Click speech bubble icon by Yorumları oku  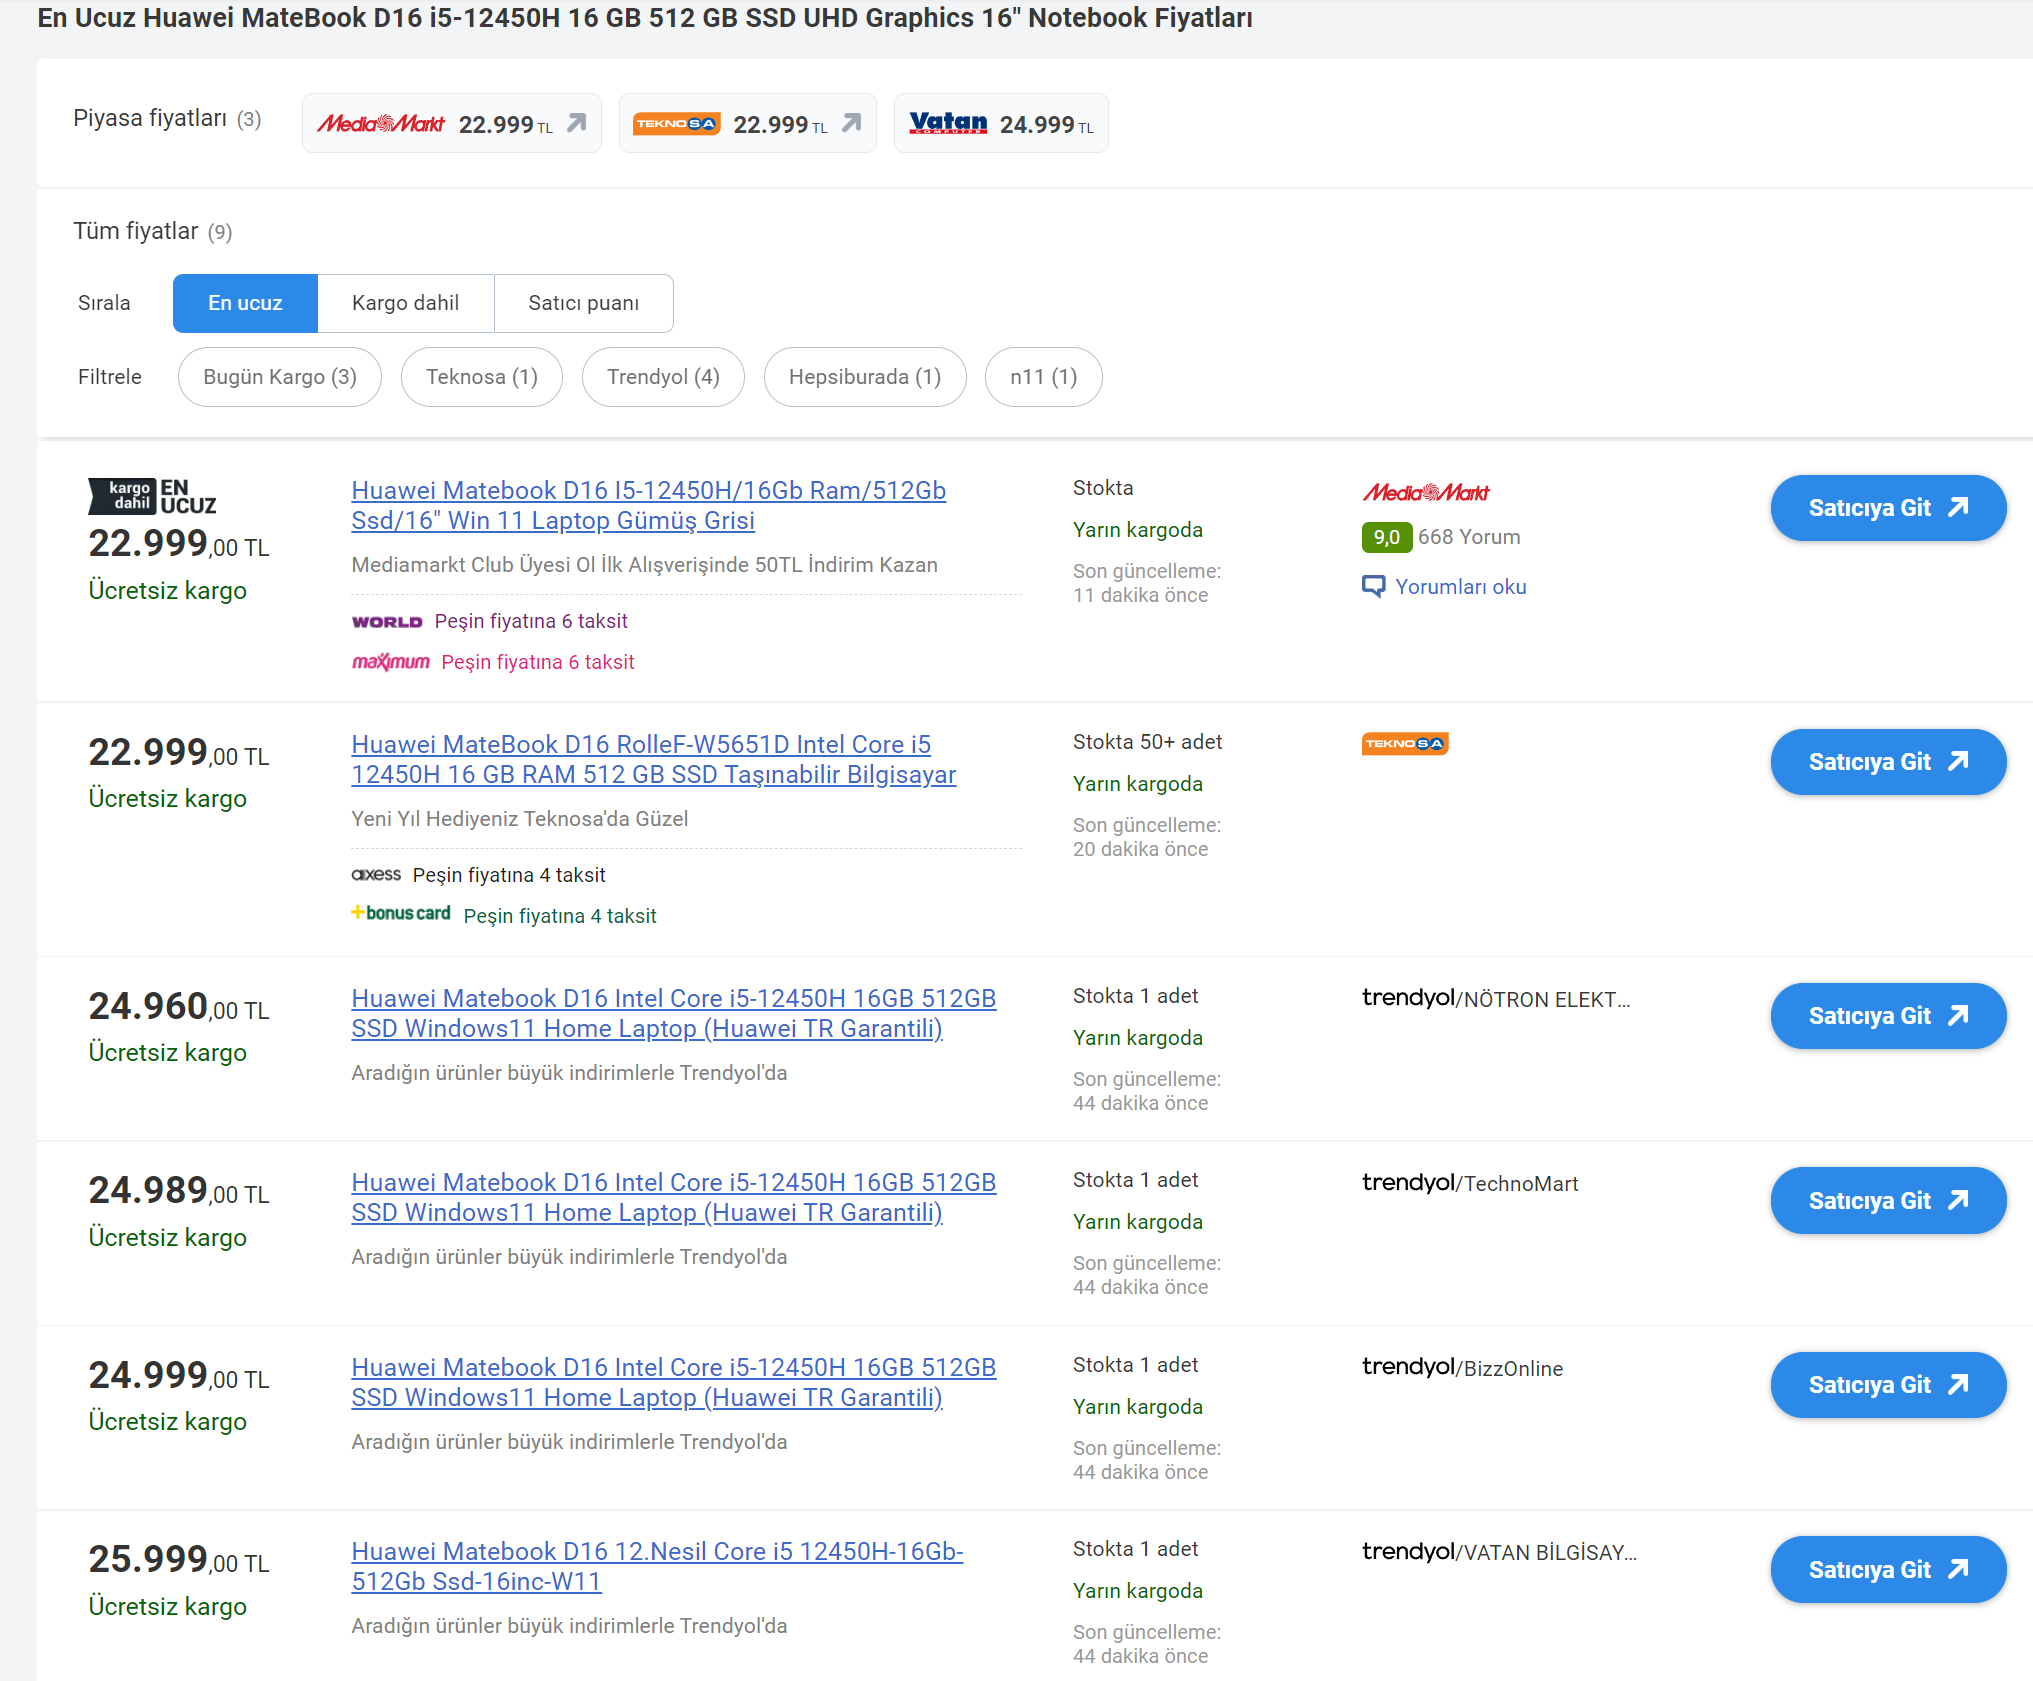click(1373, 586)
